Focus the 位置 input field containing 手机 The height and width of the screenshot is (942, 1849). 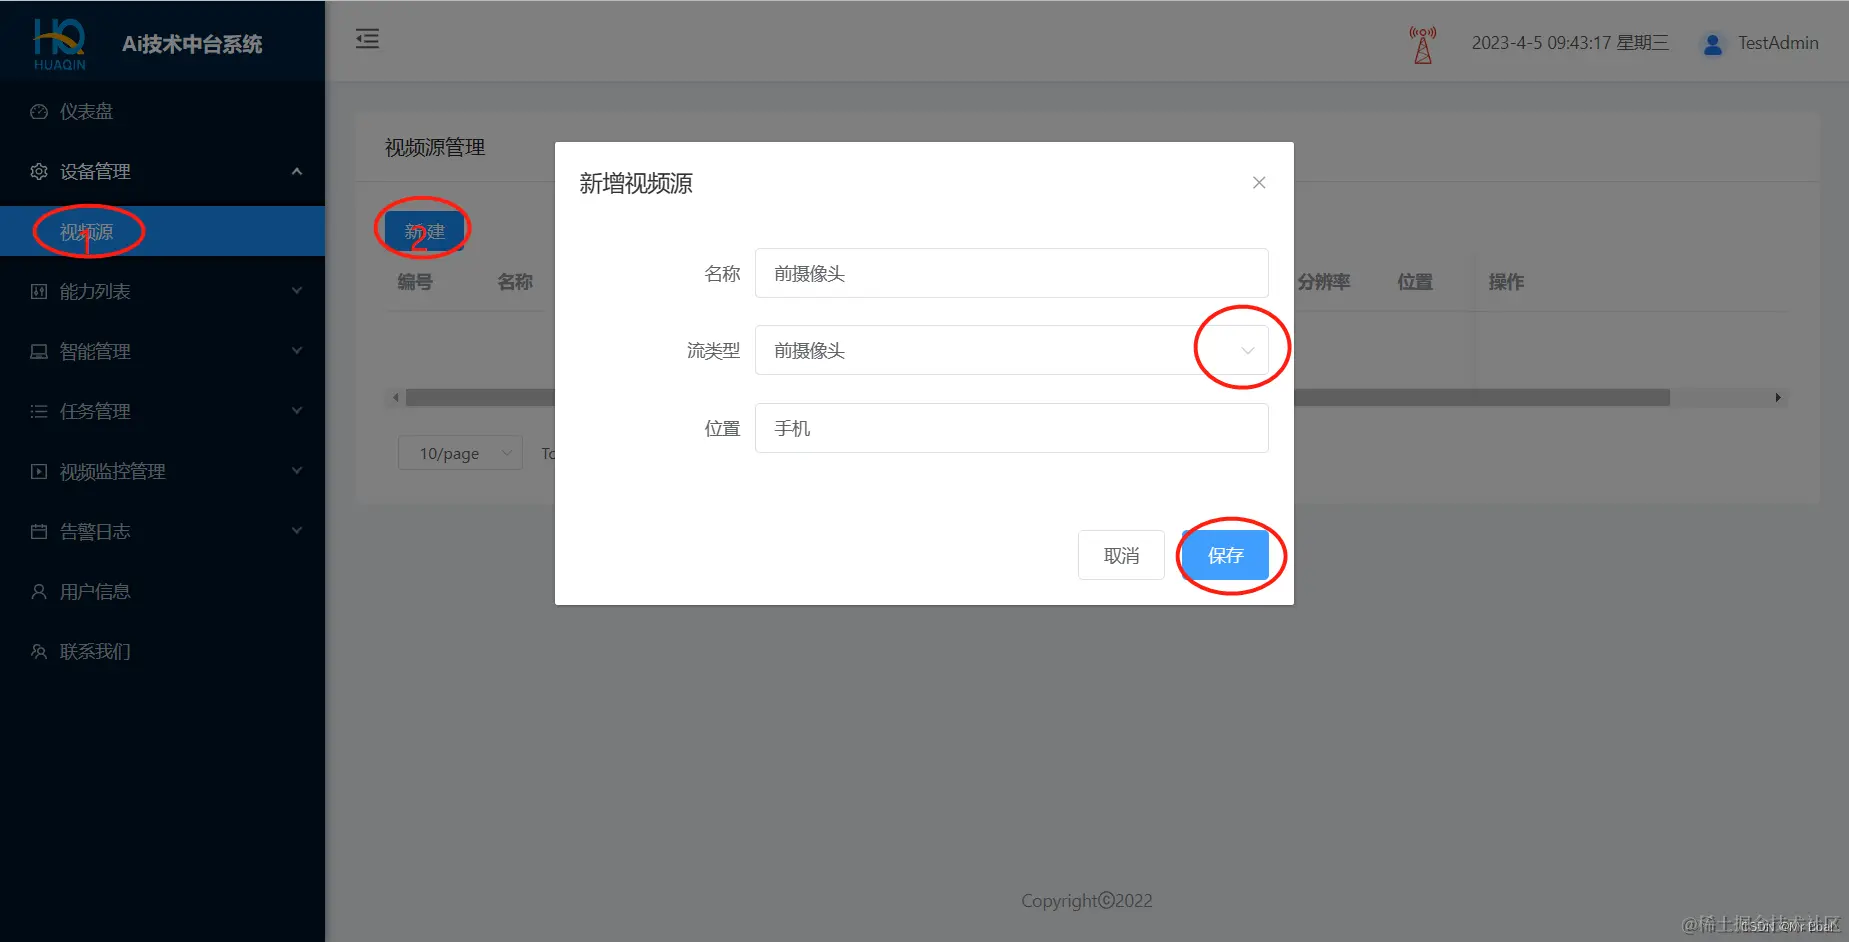click(1011, 428)
